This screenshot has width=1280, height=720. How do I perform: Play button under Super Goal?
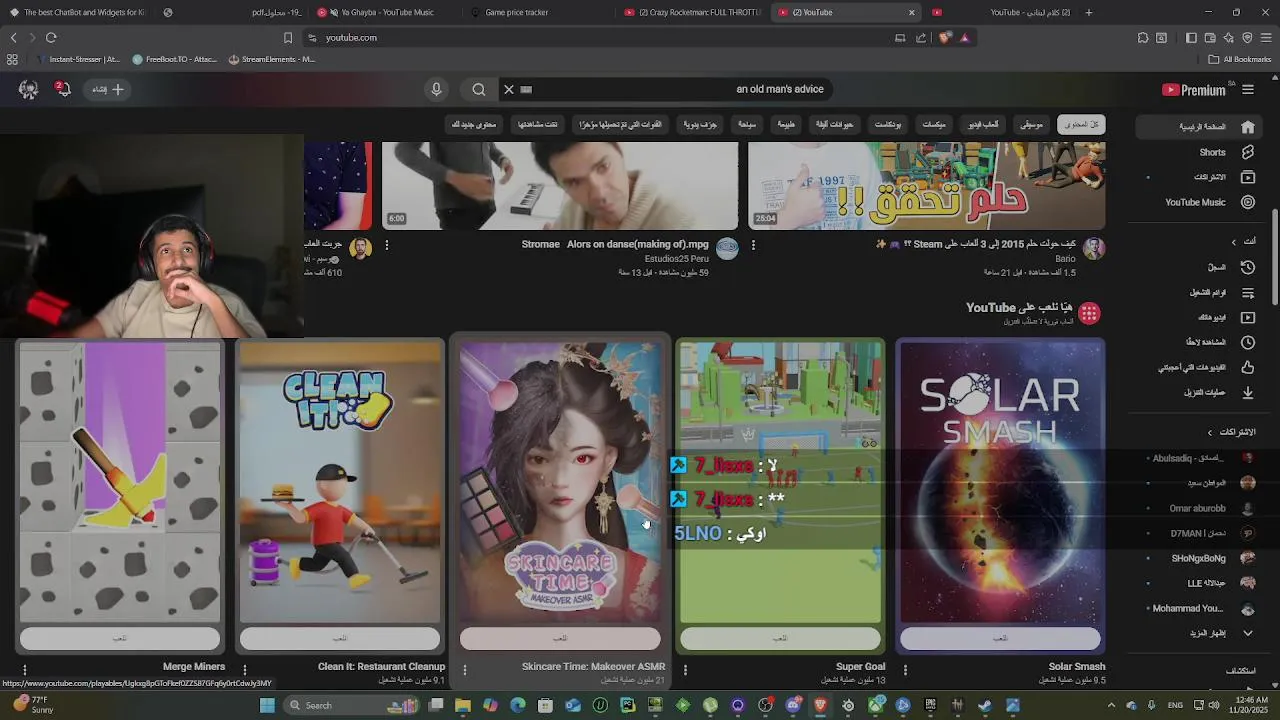click(780, 638)
